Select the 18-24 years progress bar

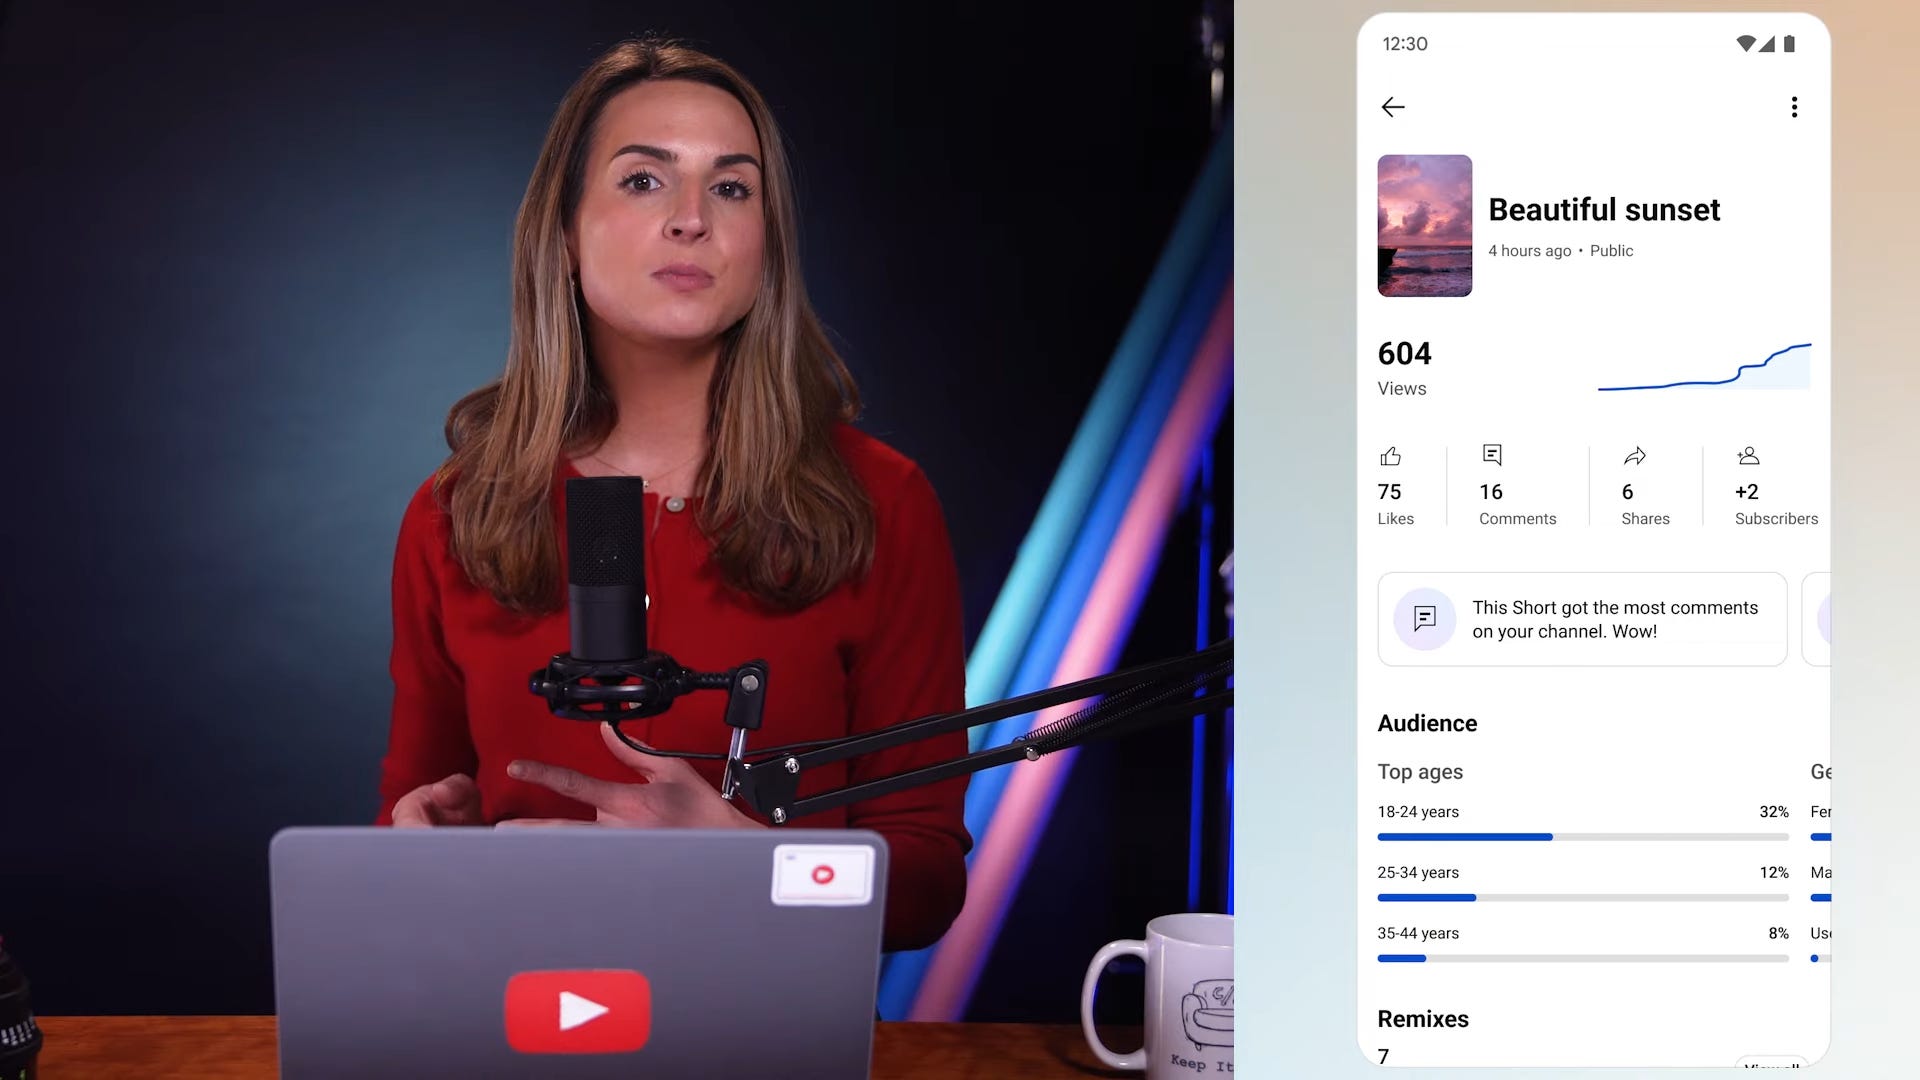coord(1582,837)
